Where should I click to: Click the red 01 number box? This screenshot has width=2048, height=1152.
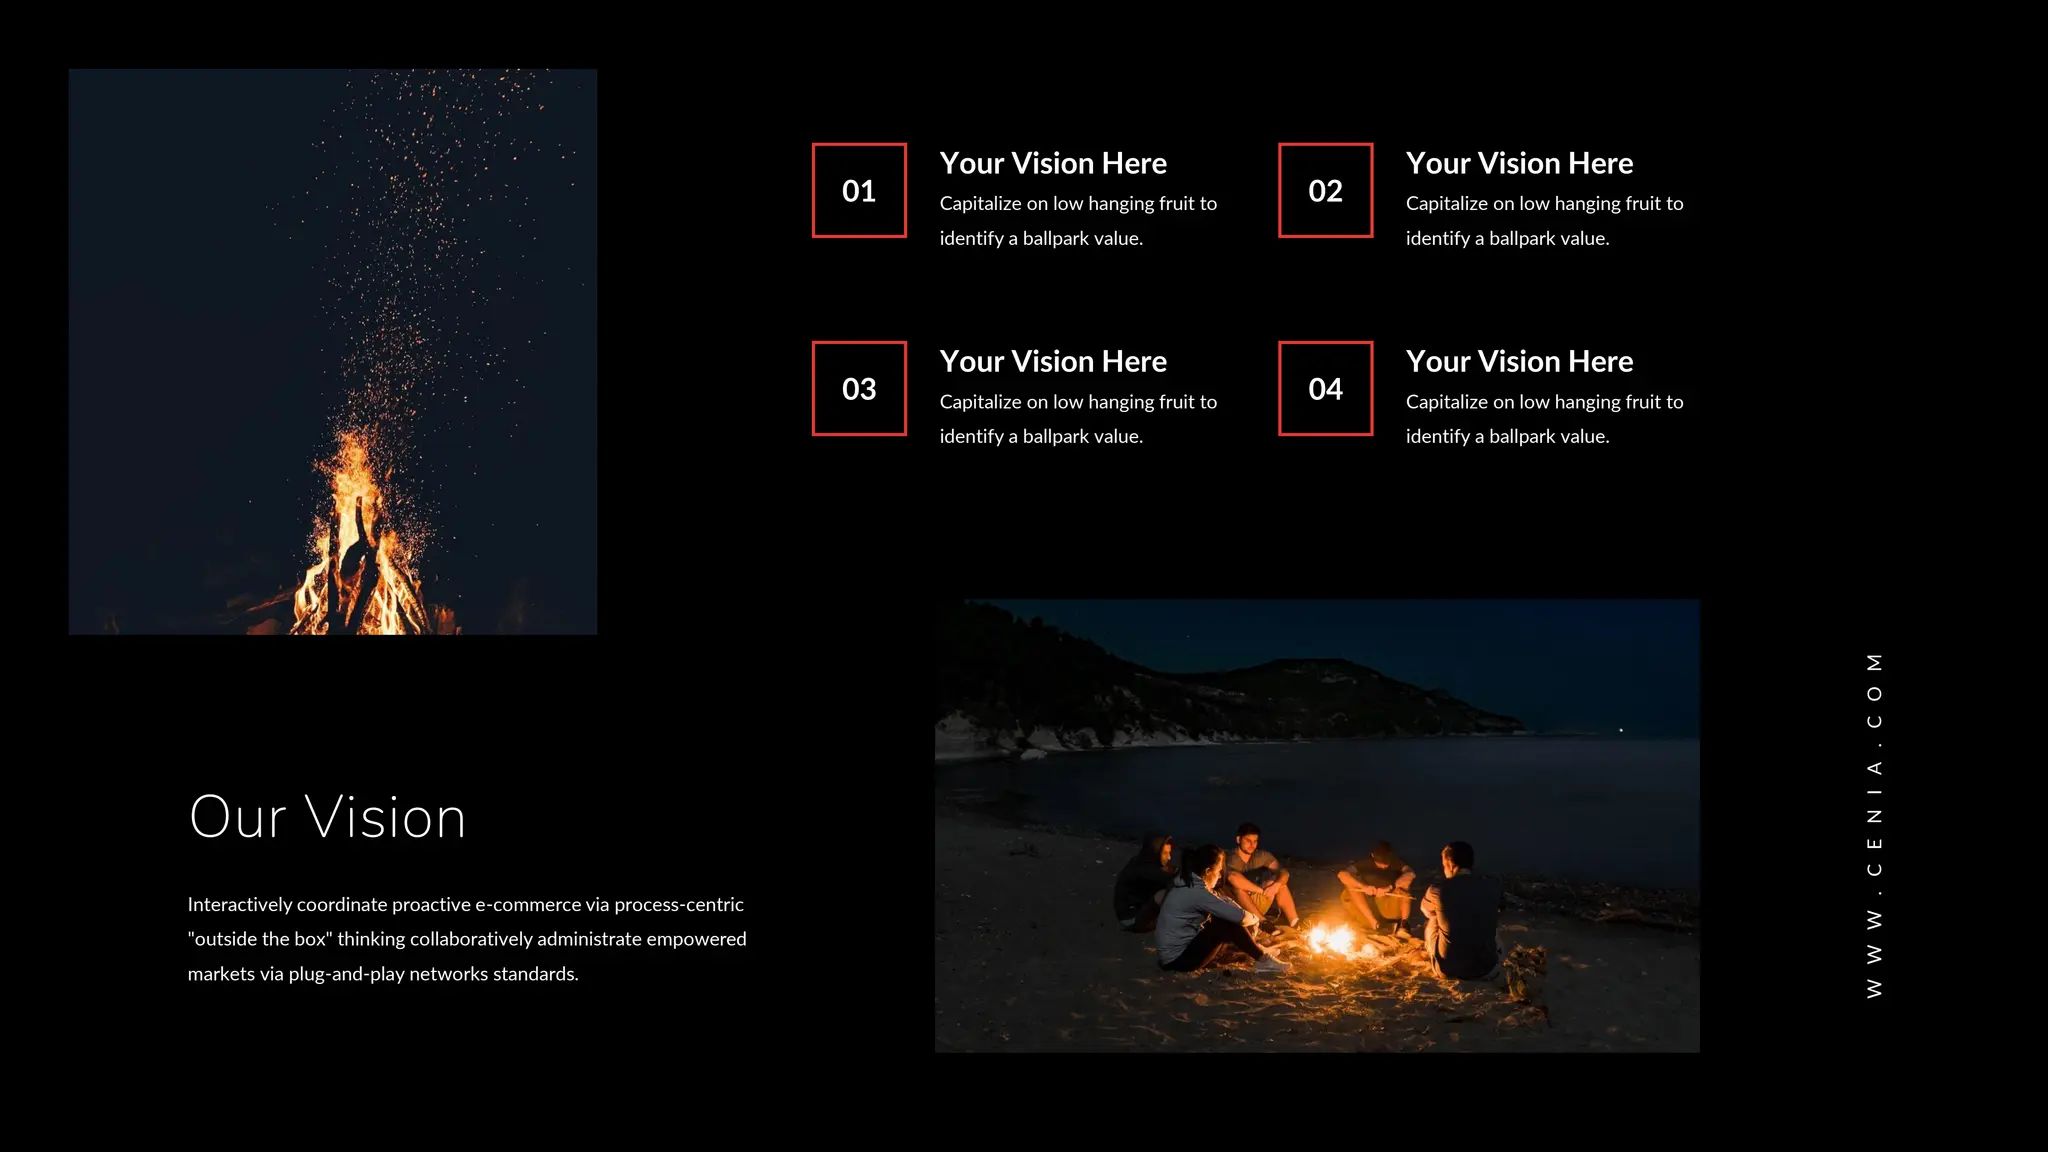(859, 190)
